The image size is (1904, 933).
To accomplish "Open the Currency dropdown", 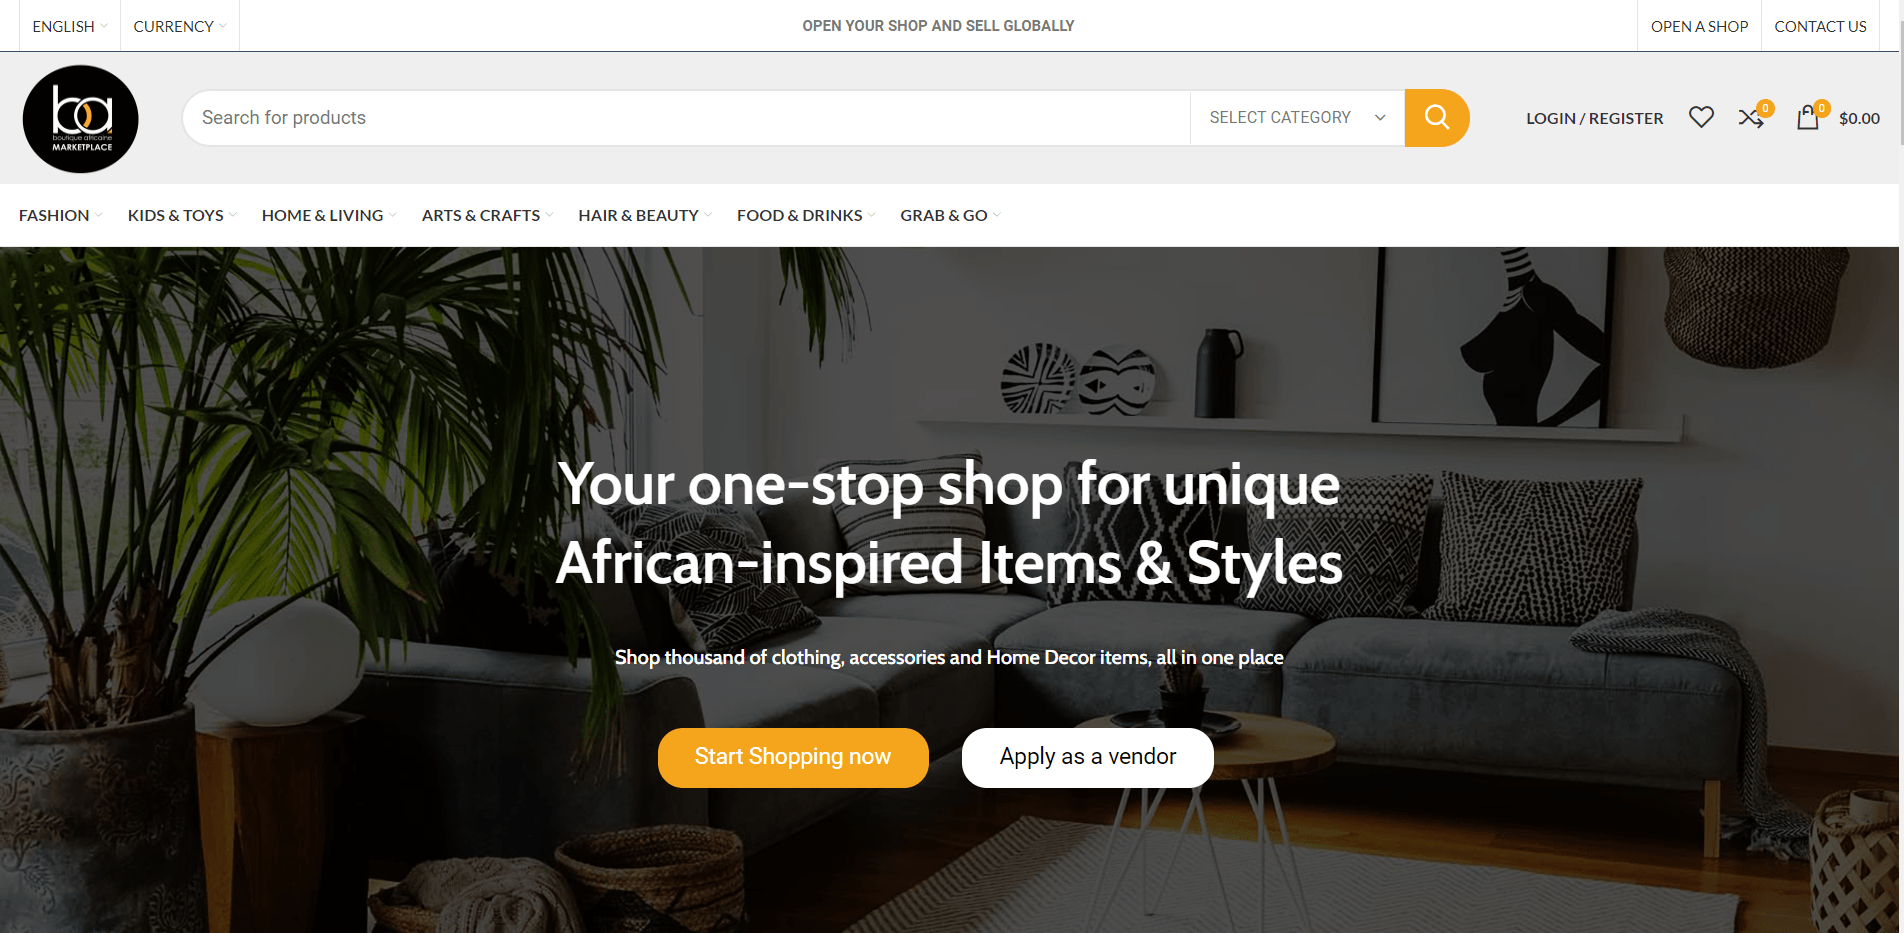I will point(180,26).
